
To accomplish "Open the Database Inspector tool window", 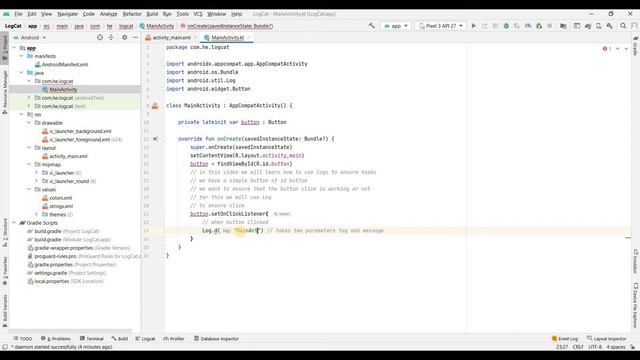I will (x=216, y=339).
